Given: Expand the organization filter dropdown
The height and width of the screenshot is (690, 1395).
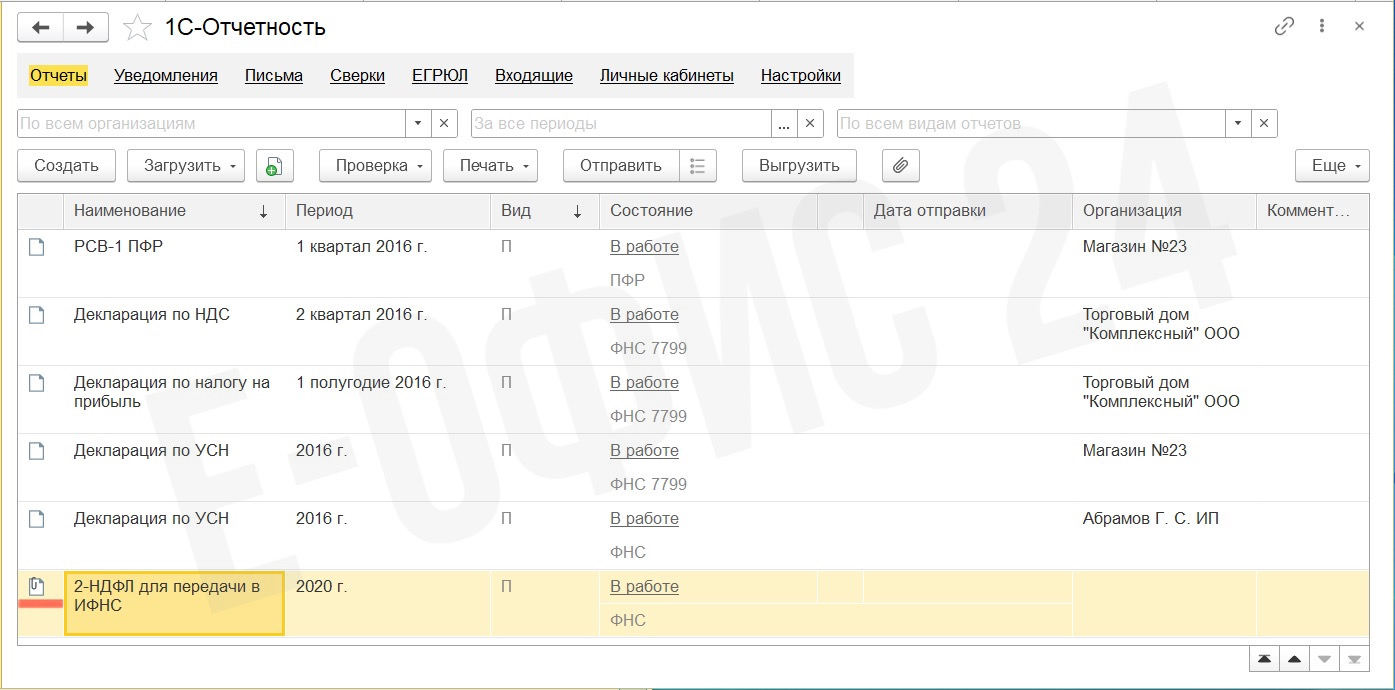Looking at the screenshot, I should 419,124.
